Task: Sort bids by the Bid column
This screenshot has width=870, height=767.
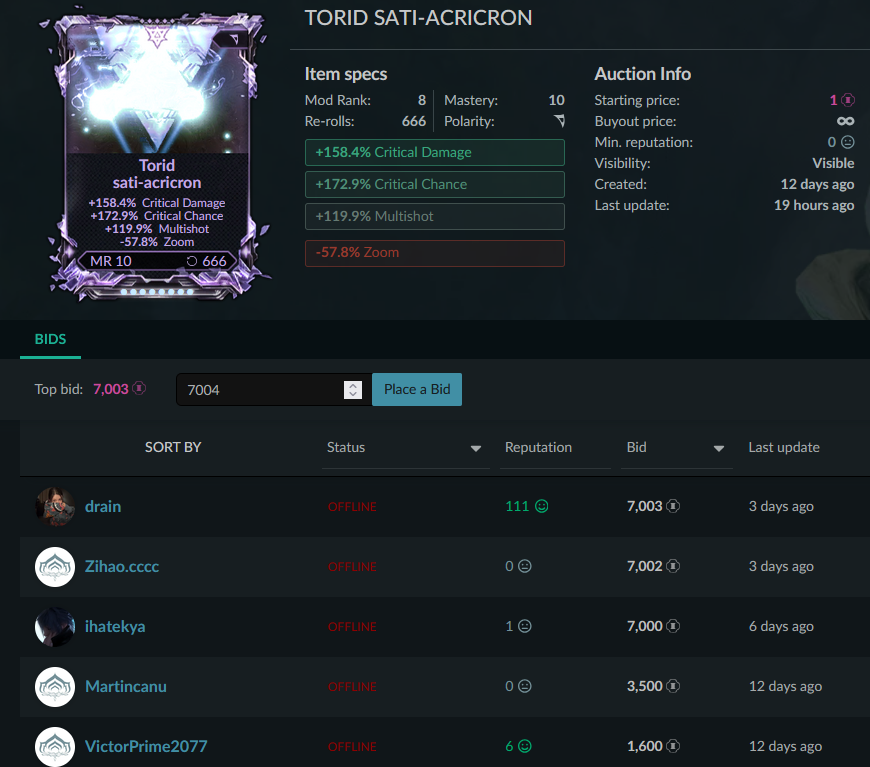Action: tap(676, 447)
